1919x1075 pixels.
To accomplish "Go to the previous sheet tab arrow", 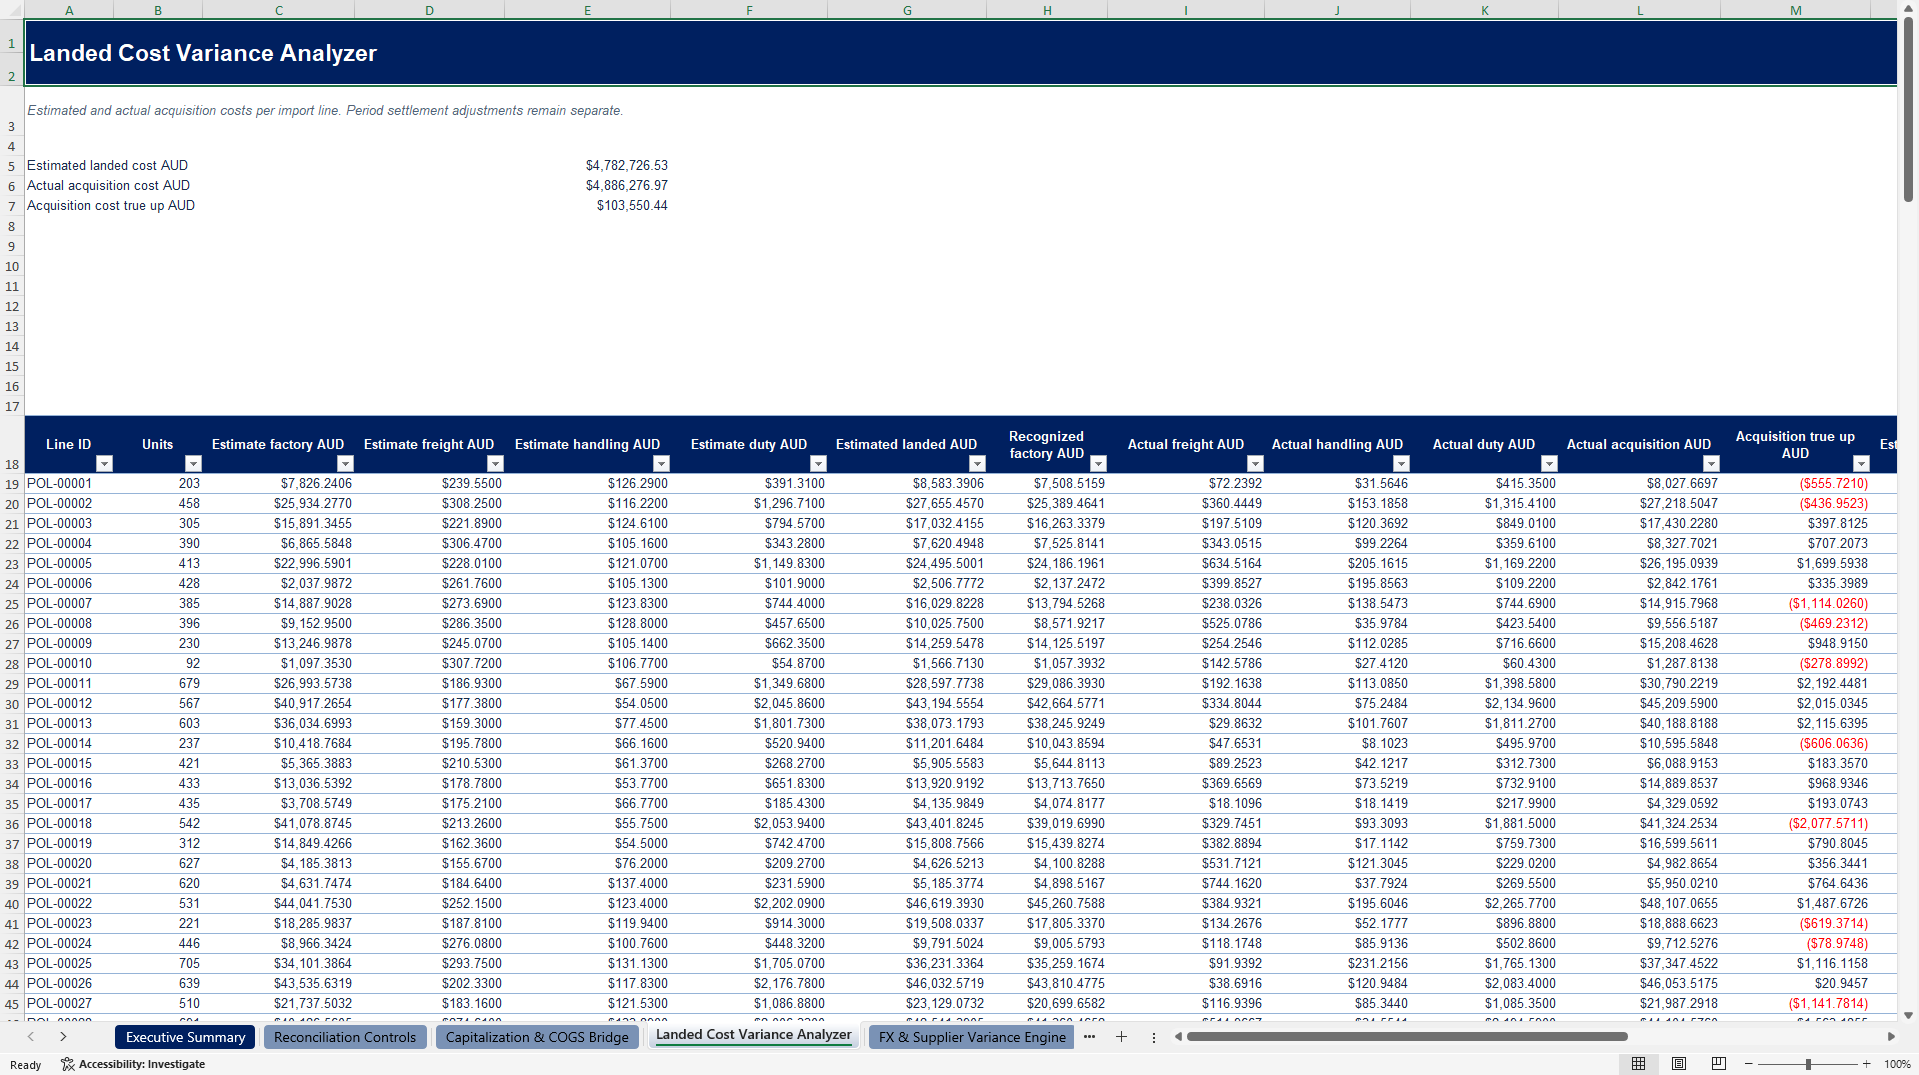I will 31,1037.
